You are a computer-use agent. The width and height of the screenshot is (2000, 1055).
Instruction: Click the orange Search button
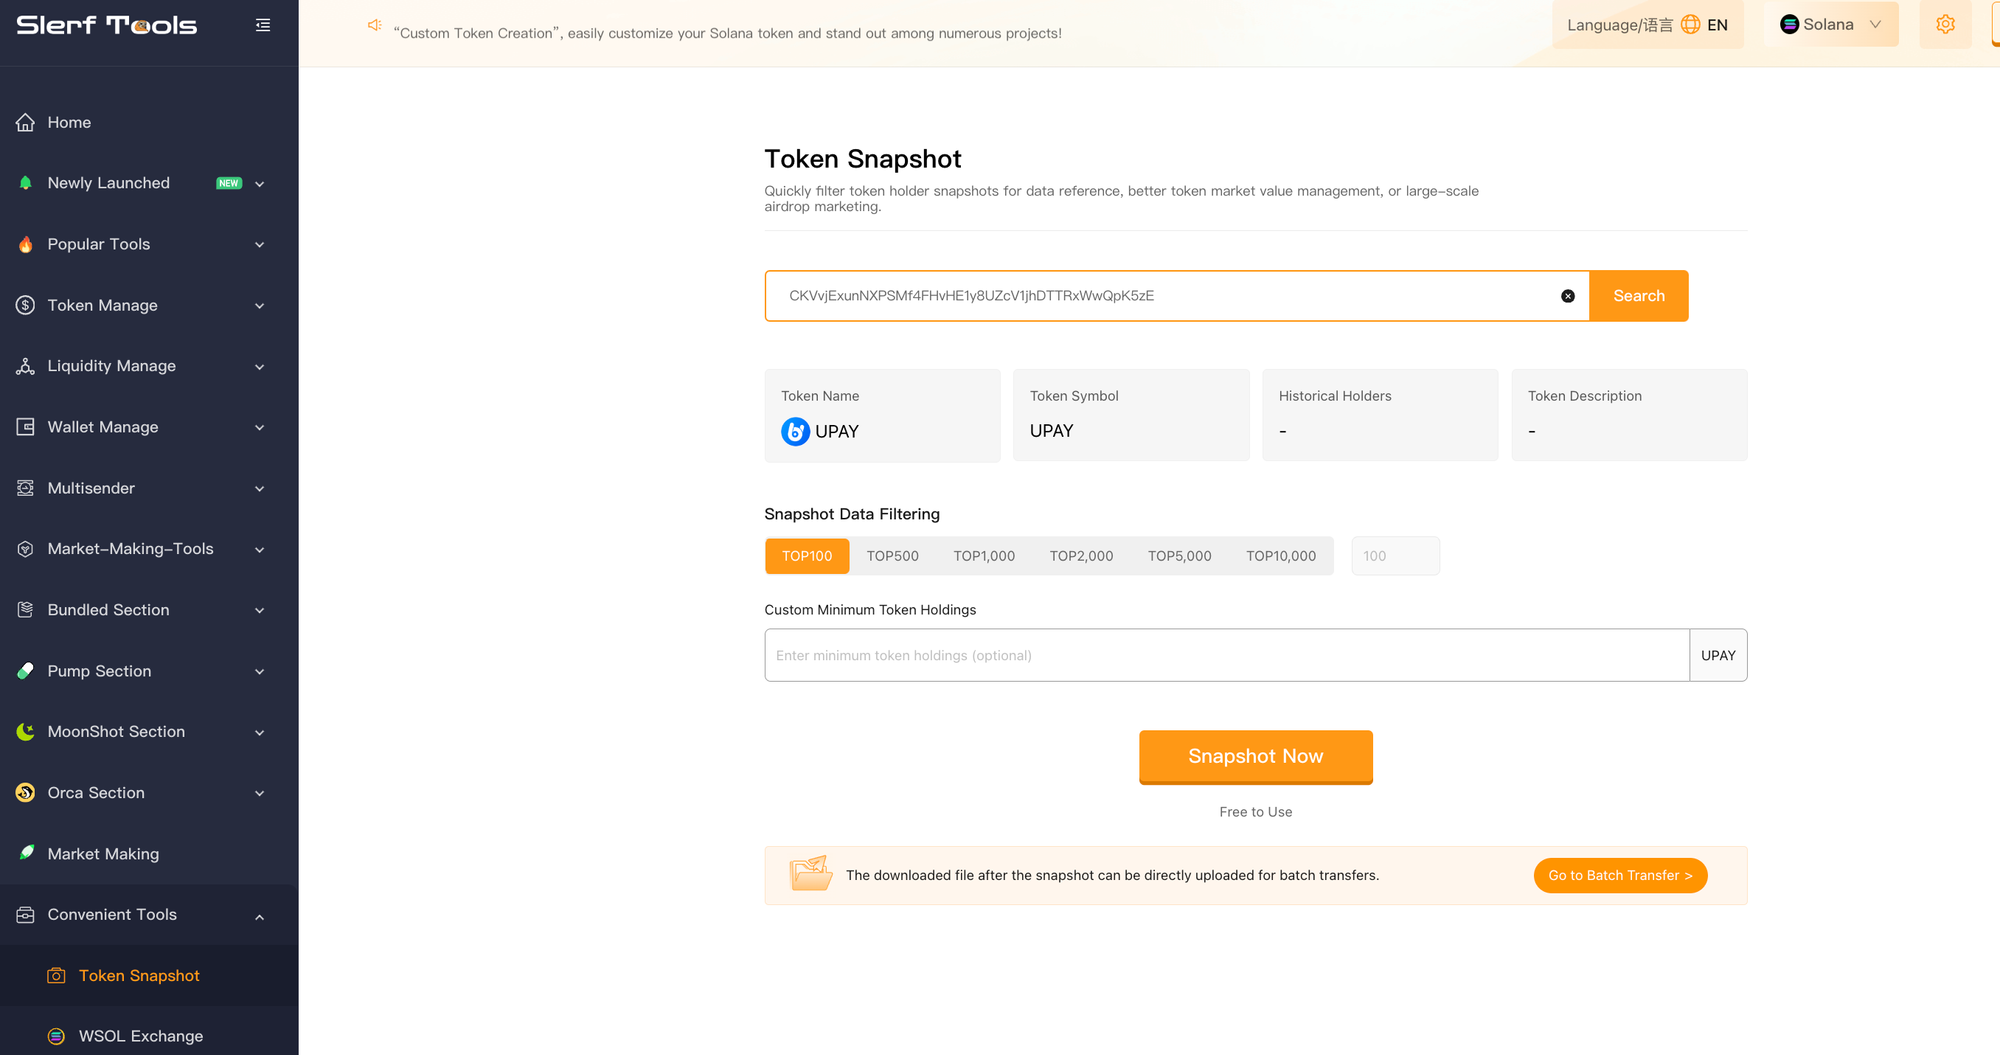1639,296
